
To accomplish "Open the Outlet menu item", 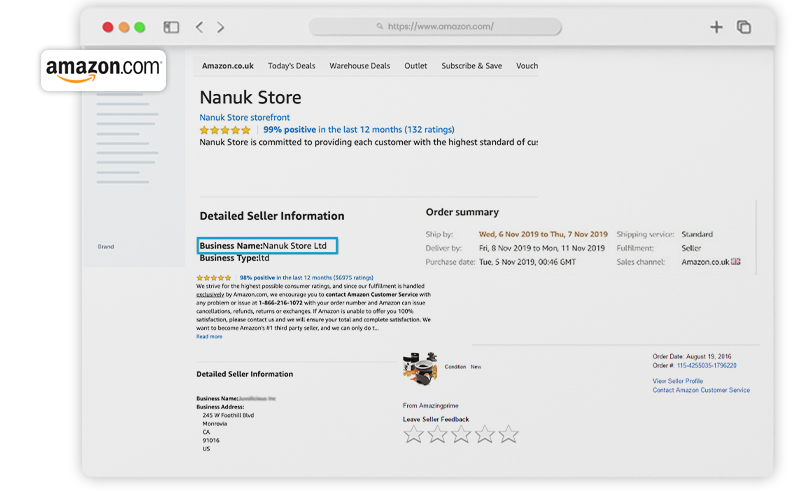I will [x=416, y=66].
